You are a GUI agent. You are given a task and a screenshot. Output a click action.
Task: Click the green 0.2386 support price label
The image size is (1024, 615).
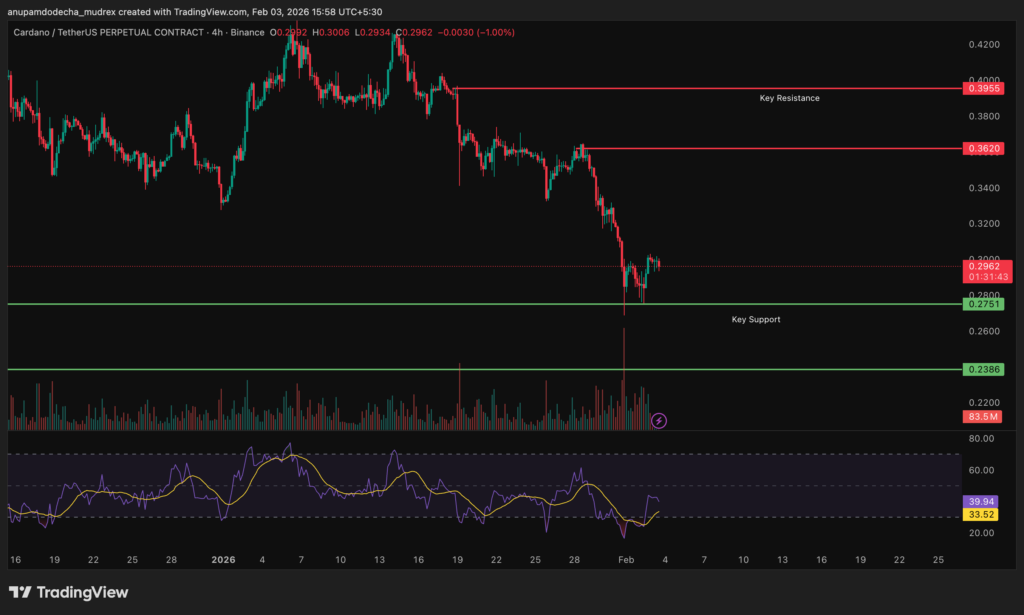click(x=984, y=369)
